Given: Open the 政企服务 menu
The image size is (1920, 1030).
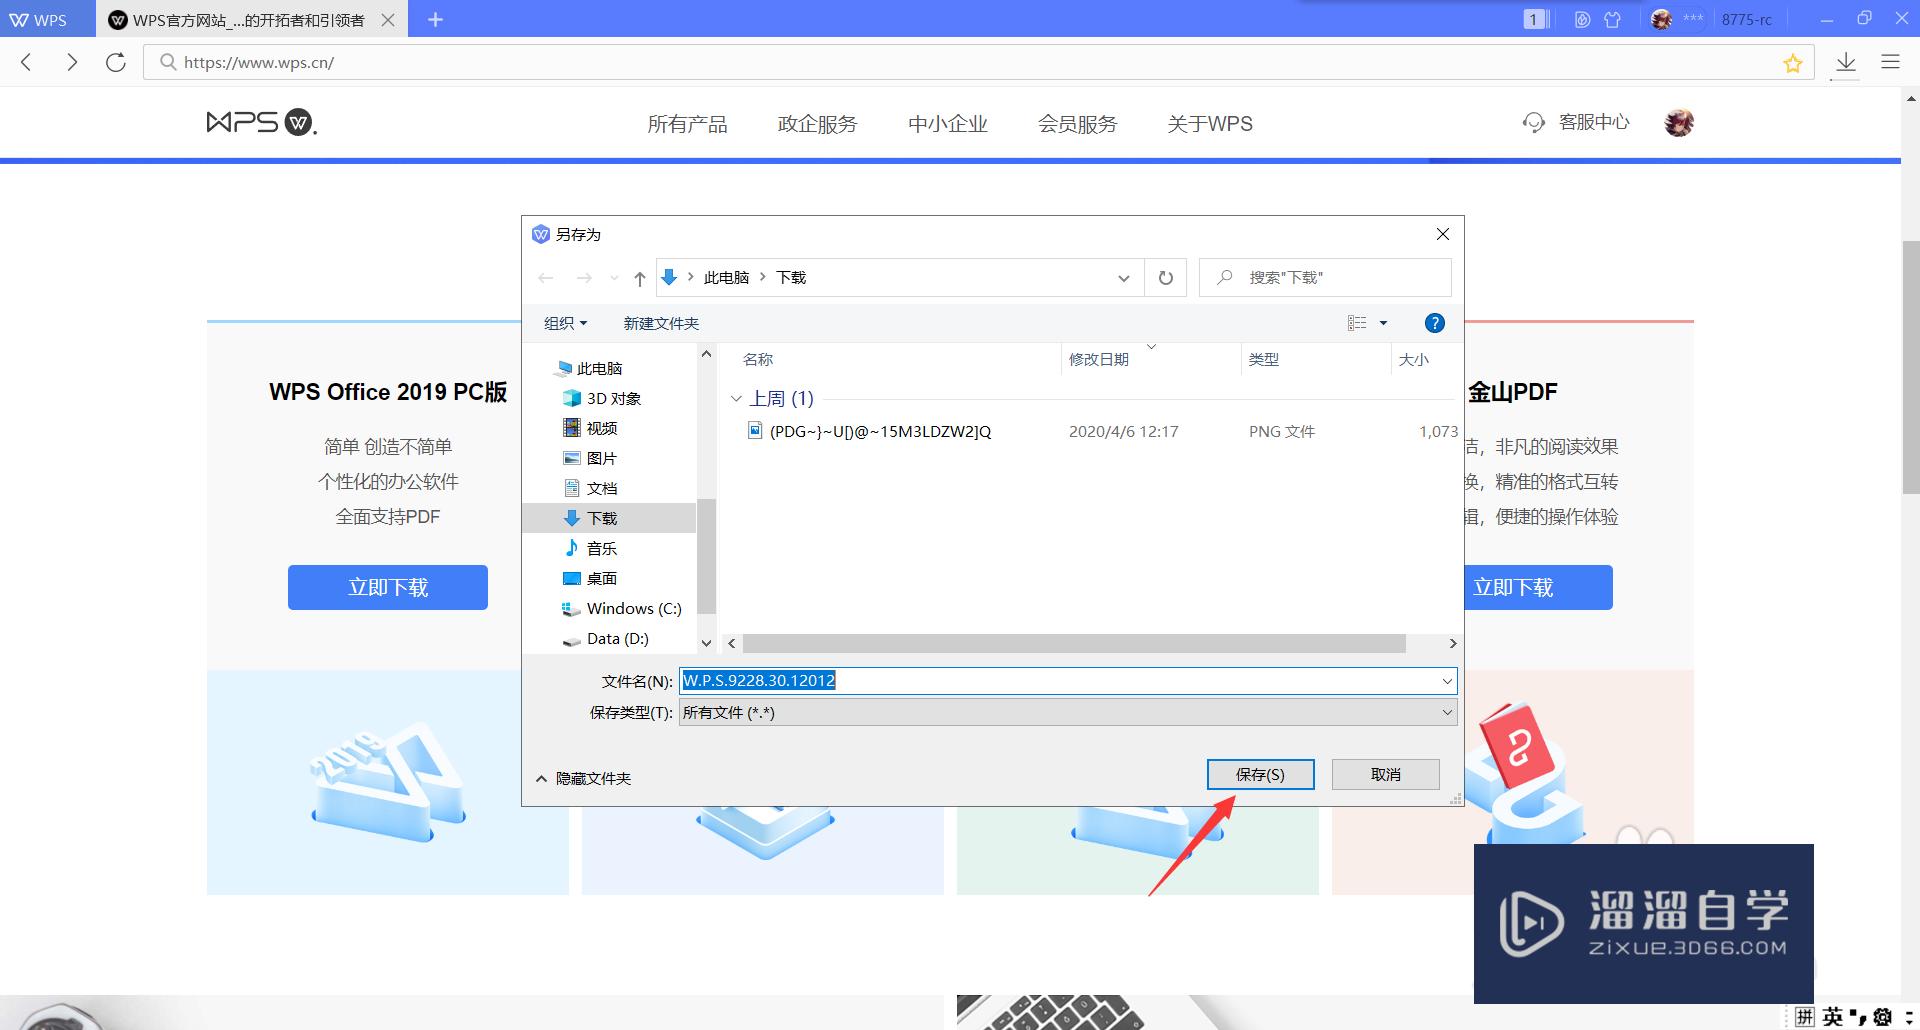Looking at the screenshot, I should click(x=817, y=123).
